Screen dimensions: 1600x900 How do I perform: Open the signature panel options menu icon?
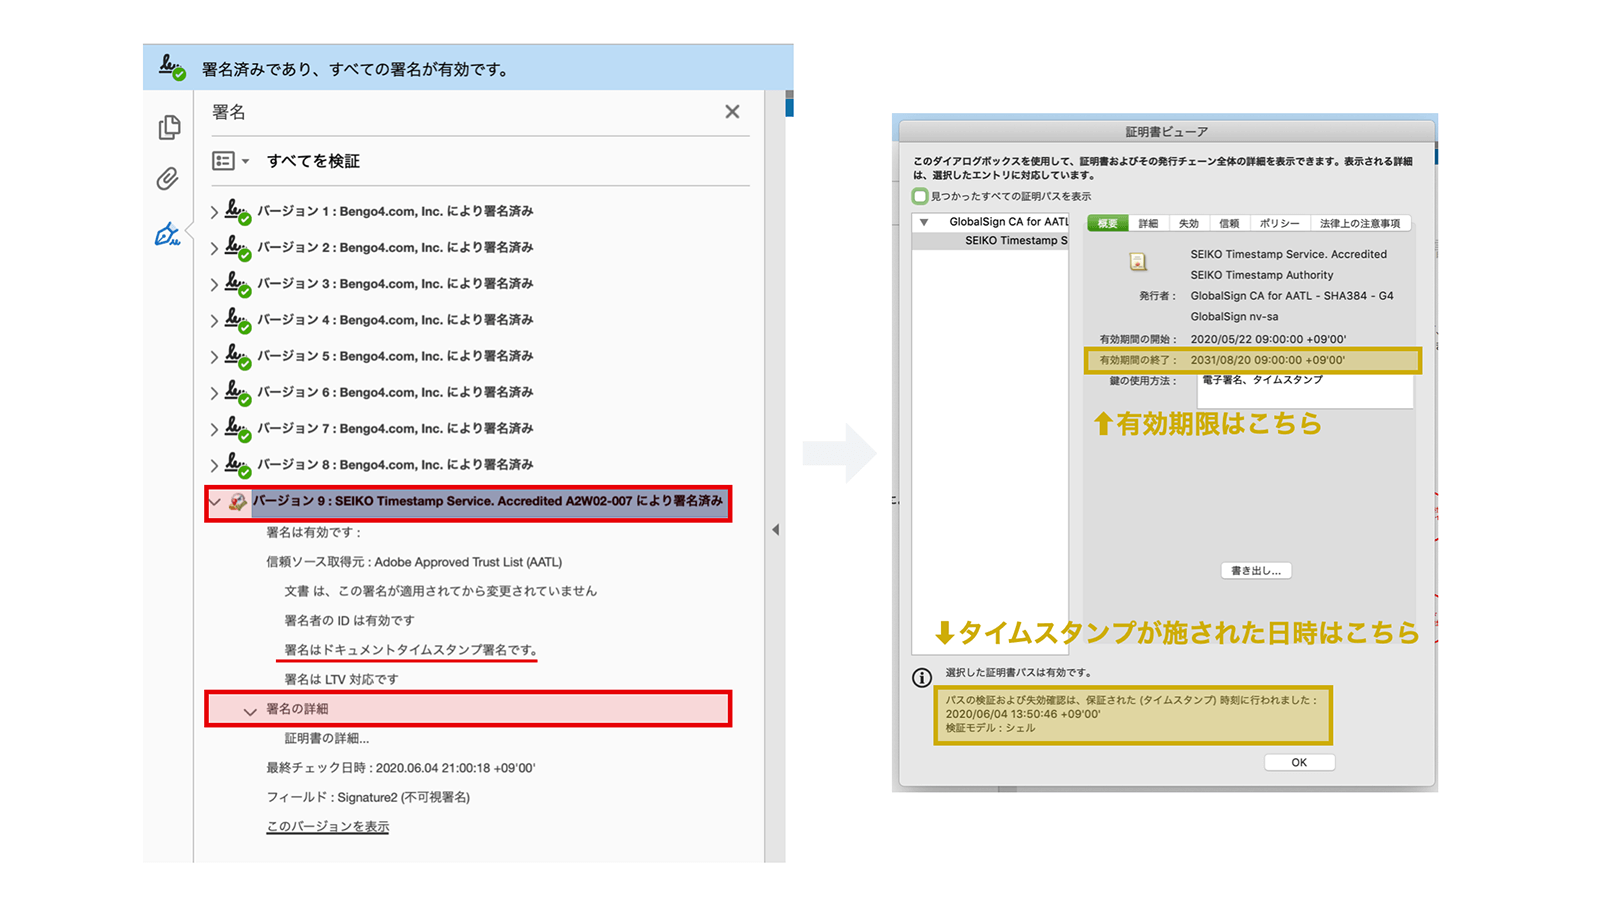point(230,161)
